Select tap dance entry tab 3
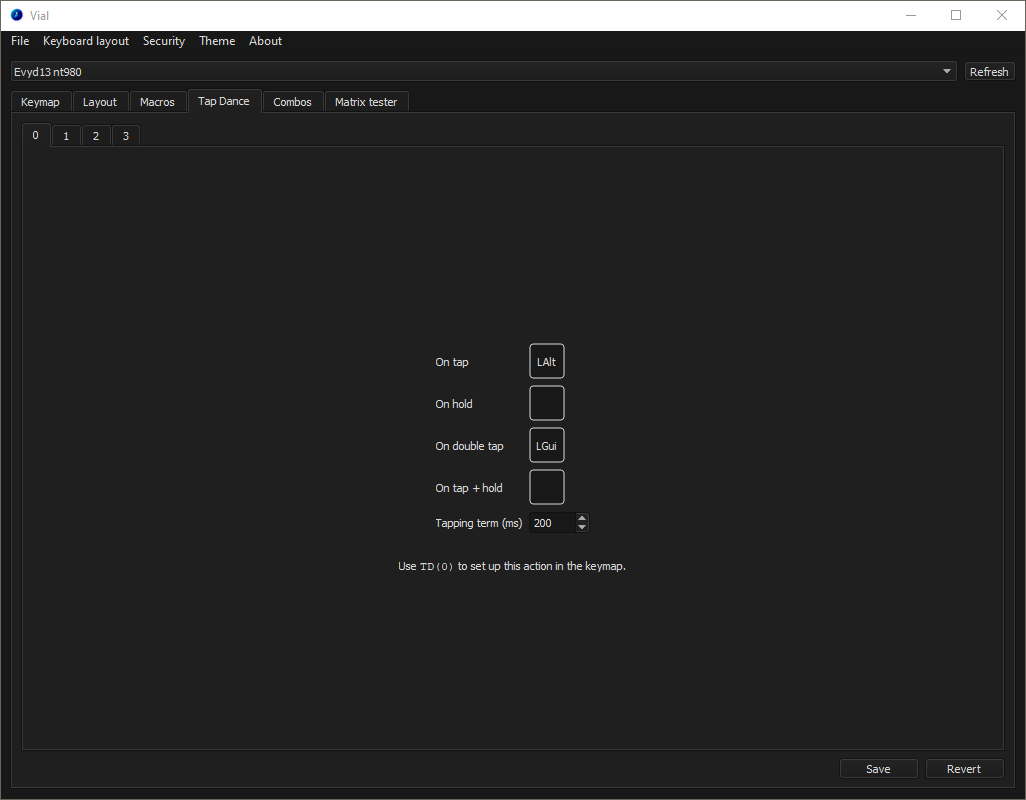The height and width of the screenshot is (800, 1026). [126, 136]
